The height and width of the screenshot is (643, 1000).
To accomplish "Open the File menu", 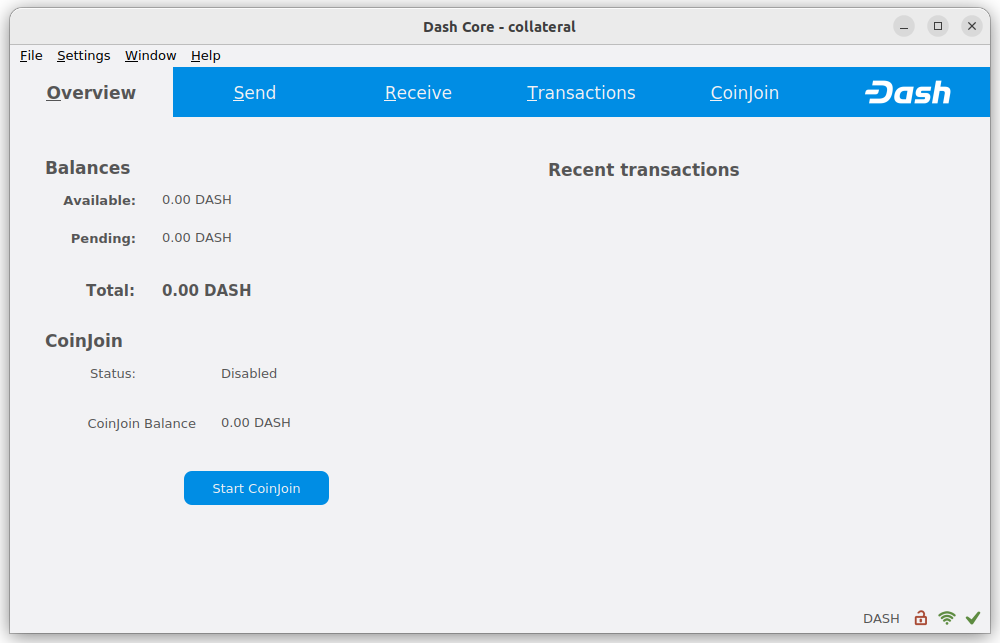I will coord(30,56).
